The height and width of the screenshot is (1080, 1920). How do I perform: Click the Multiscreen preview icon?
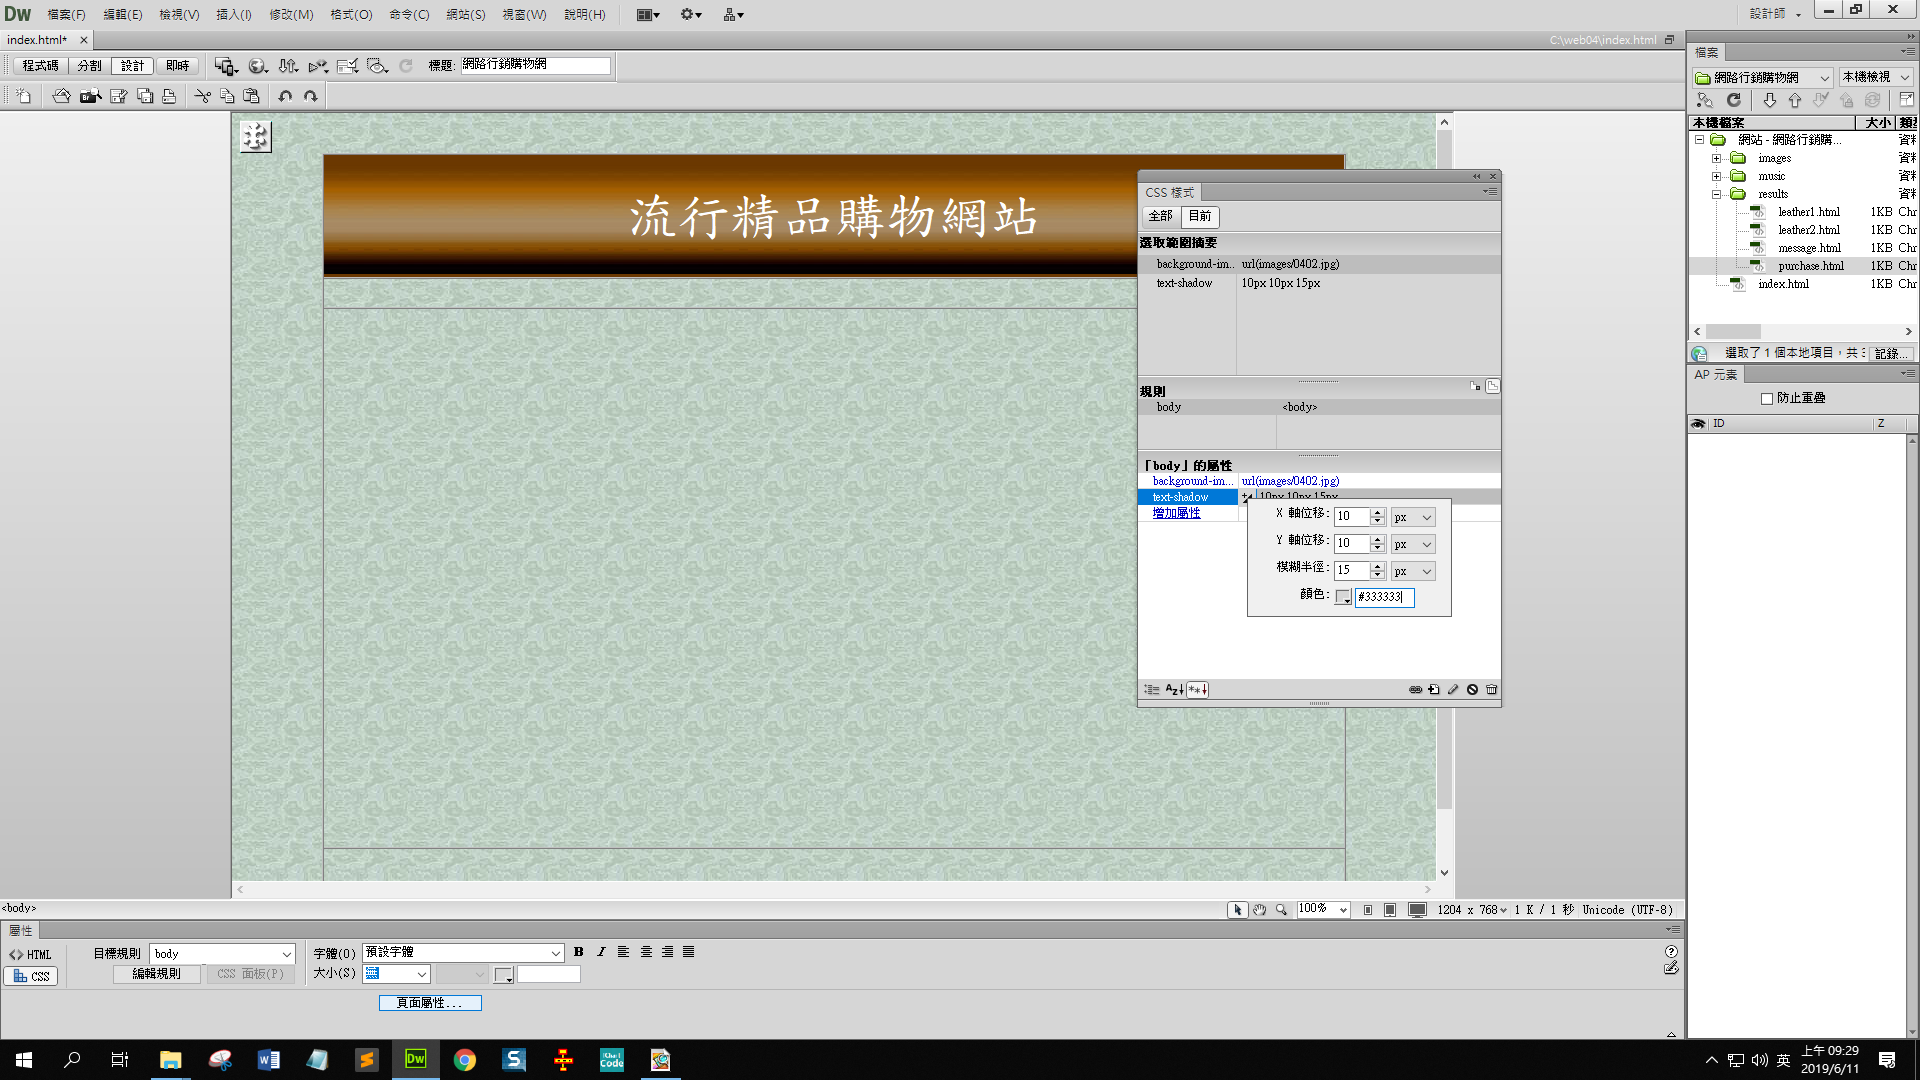[x=225, y=66]
